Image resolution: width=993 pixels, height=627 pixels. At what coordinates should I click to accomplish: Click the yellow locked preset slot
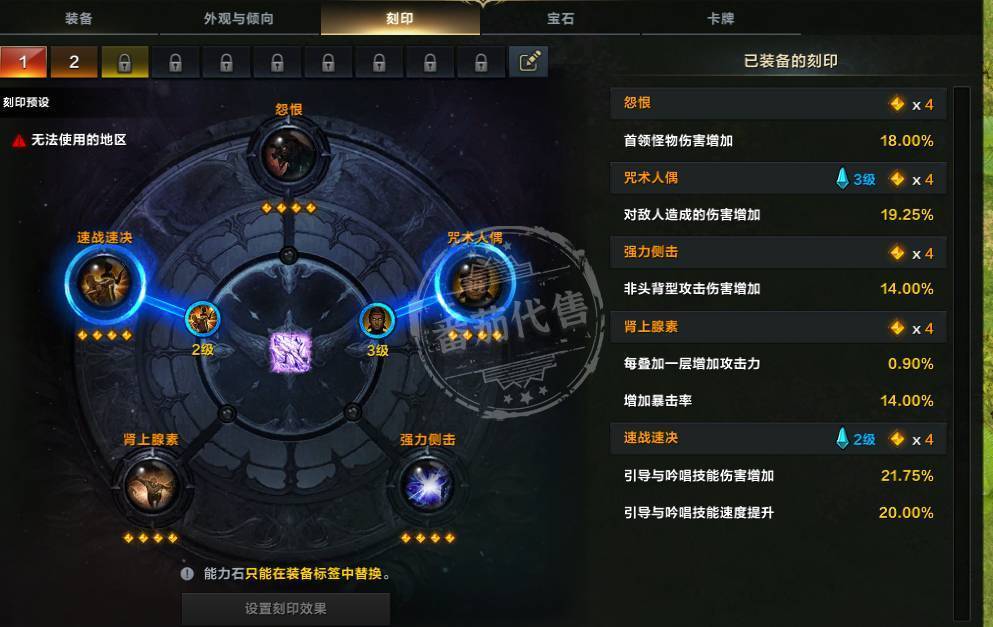[125, 62]
